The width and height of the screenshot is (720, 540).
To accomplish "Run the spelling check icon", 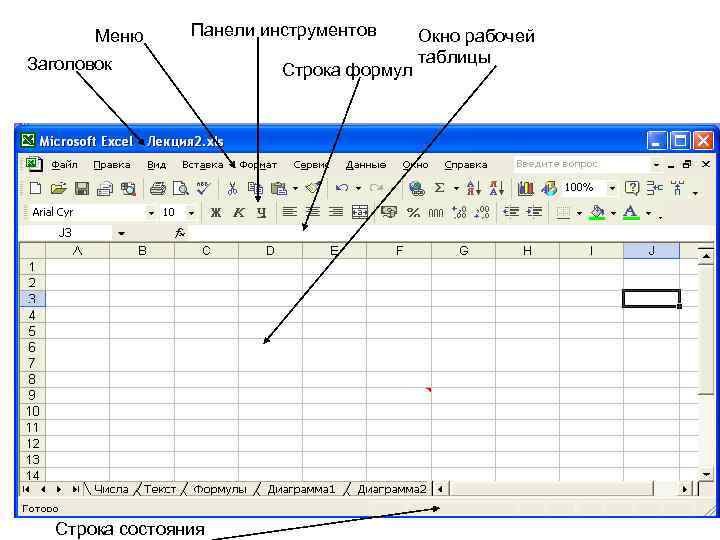I will pos(202,188).
